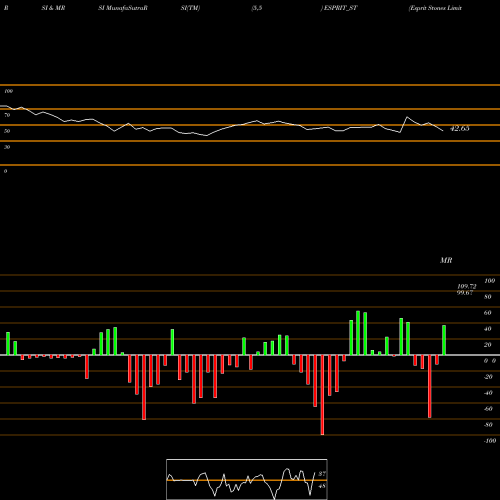Screen dimensions: 500x500
Task: Click the last green bar in MR chart
Action: click(x=444, y=340)
